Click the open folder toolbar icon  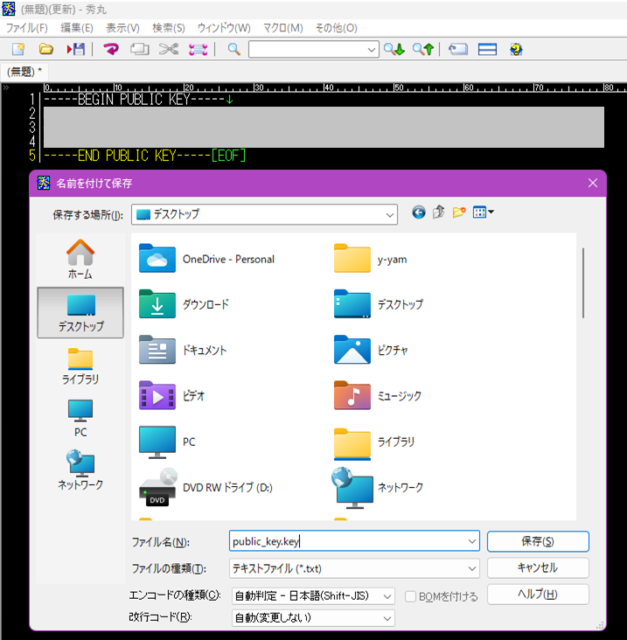click(x=46, y=48)
